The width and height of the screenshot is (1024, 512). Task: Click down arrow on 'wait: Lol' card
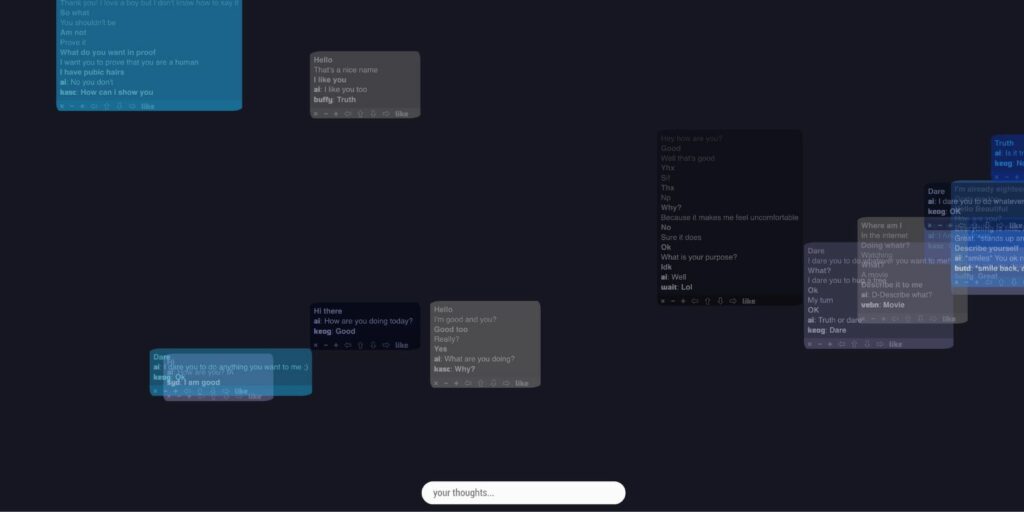point(719,301)
